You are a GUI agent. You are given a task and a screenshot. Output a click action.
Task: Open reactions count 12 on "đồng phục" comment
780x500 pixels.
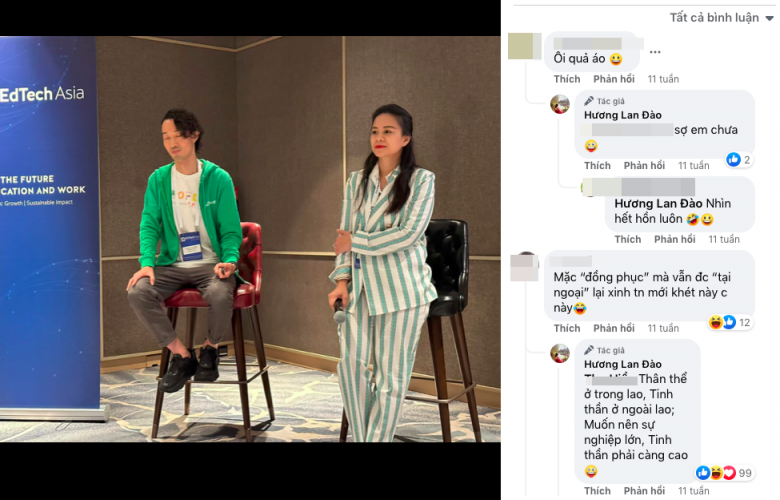pos(729,322)
